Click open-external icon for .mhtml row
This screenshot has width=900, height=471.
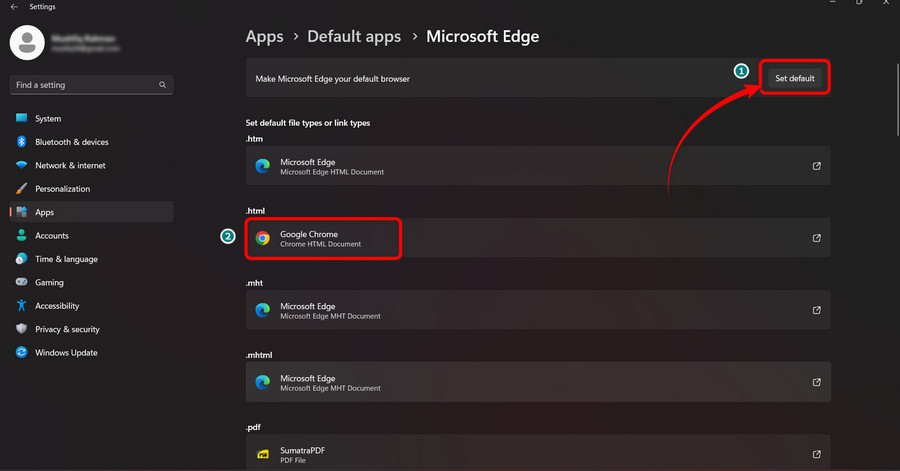817,382
